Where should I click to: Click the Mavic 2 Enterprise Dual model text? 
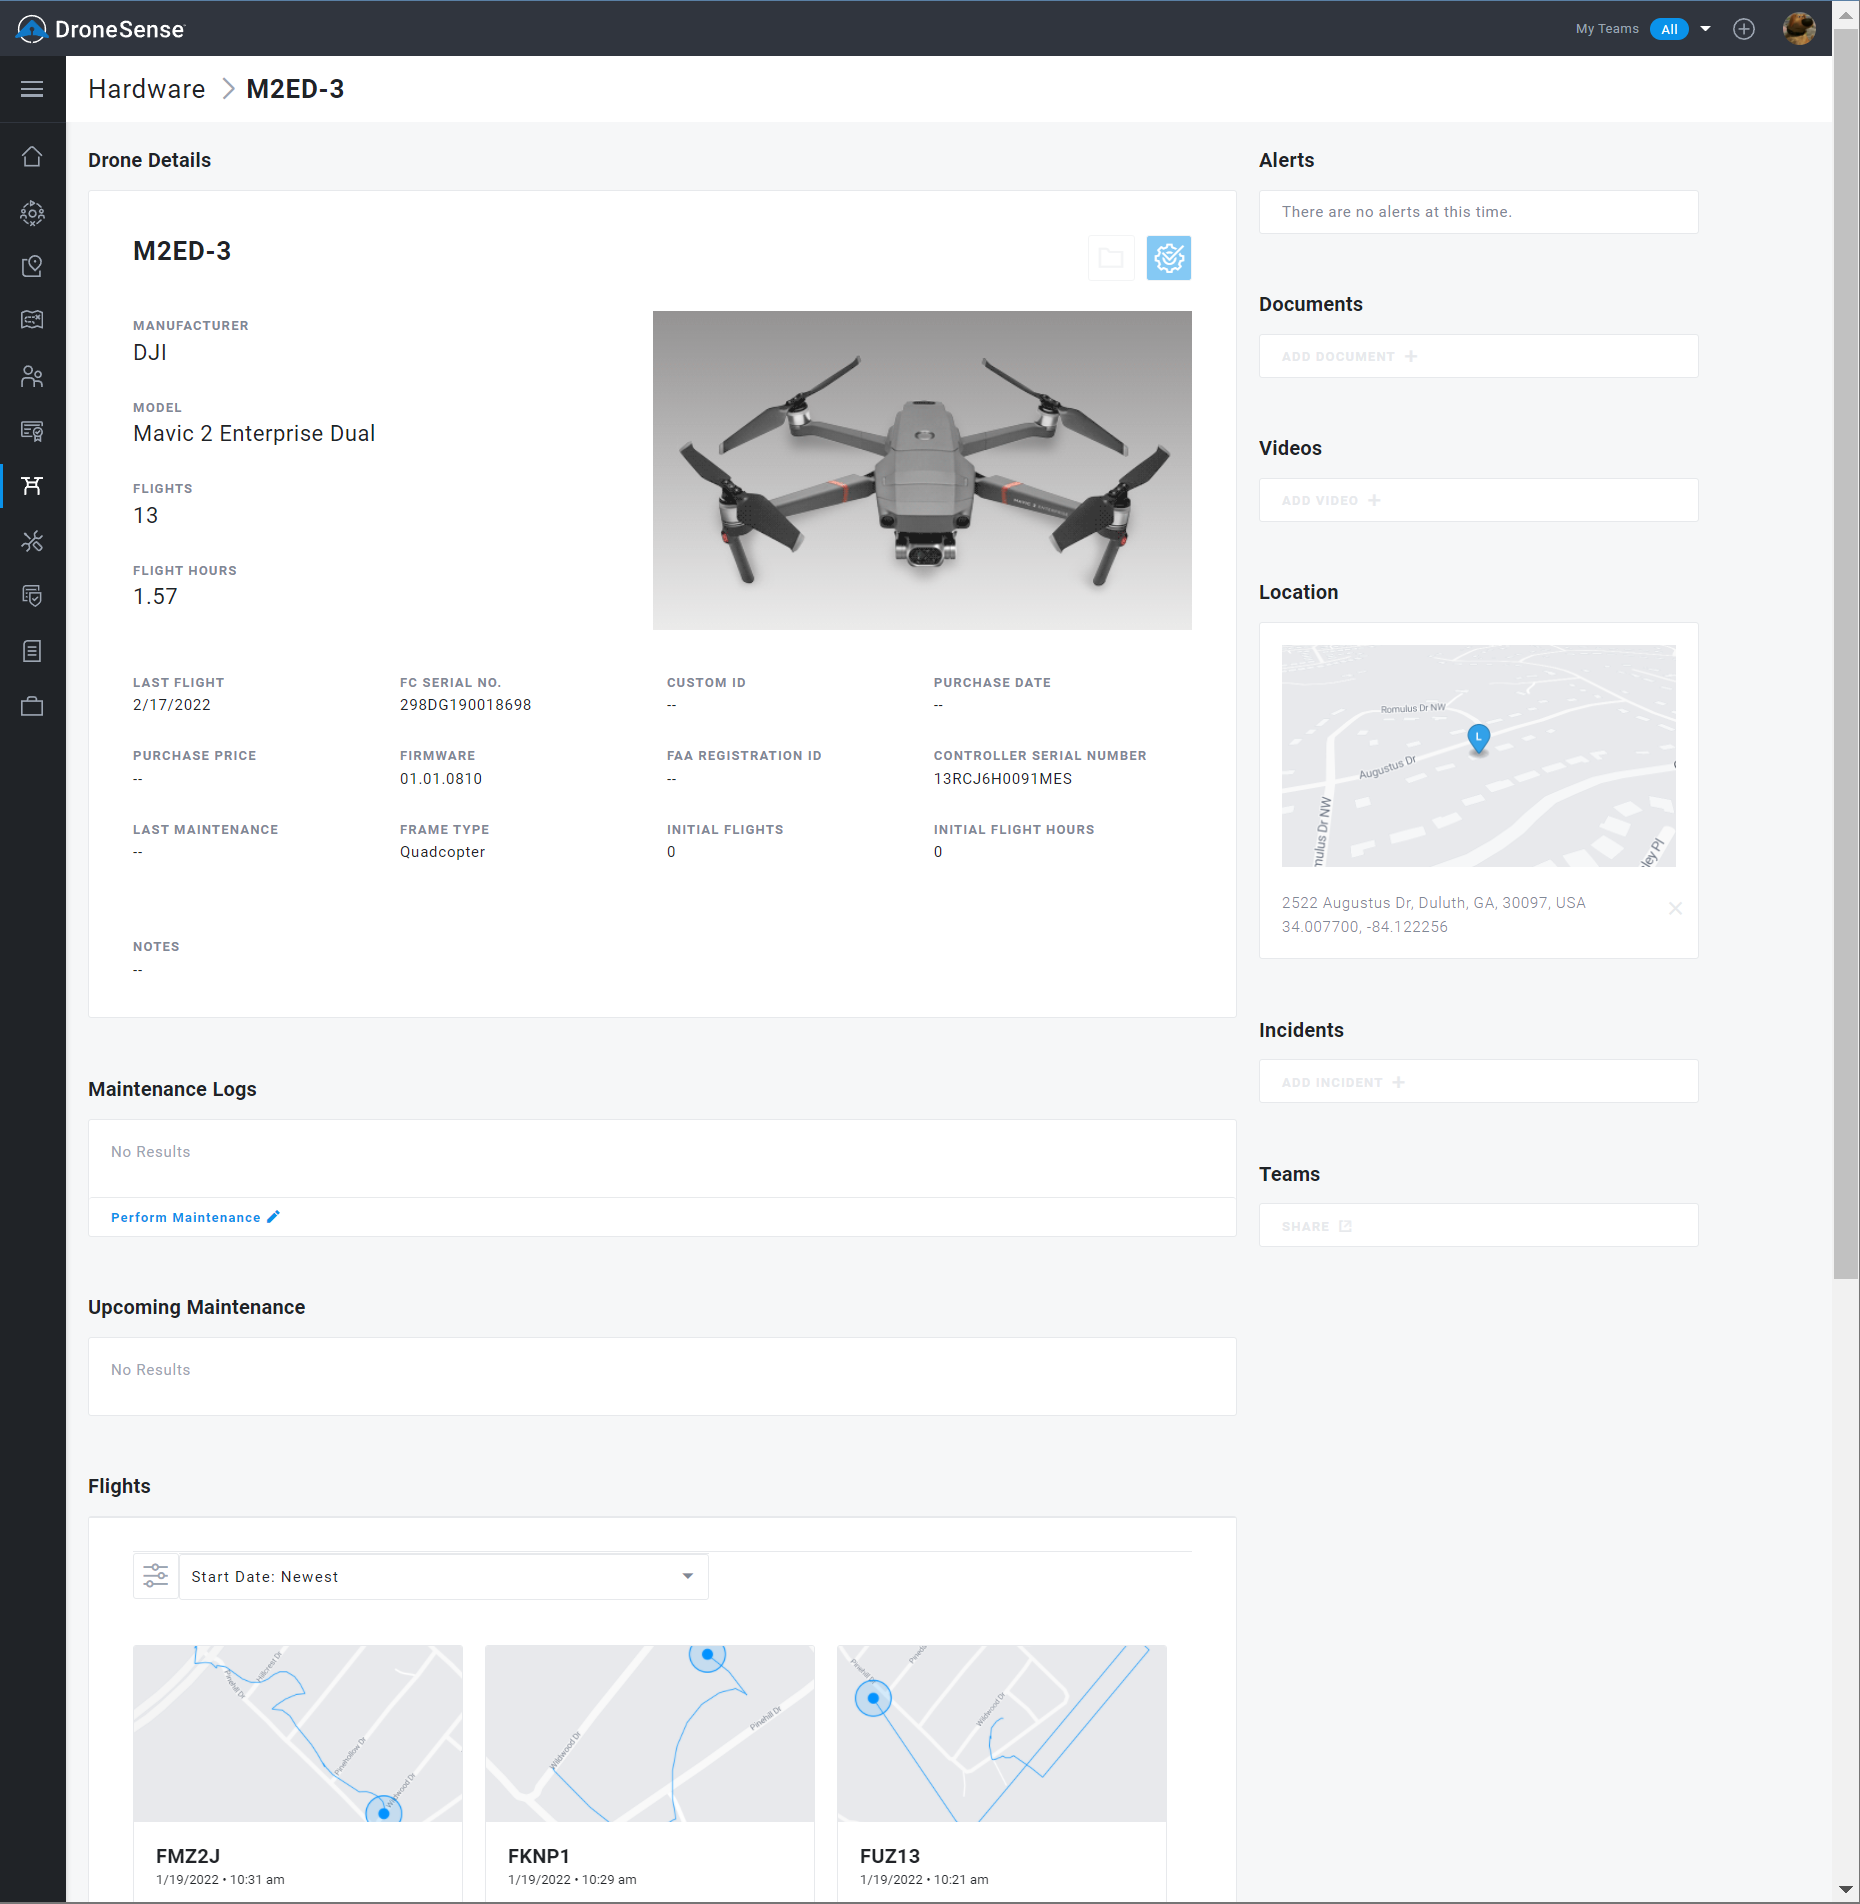[x=254, y=433]
